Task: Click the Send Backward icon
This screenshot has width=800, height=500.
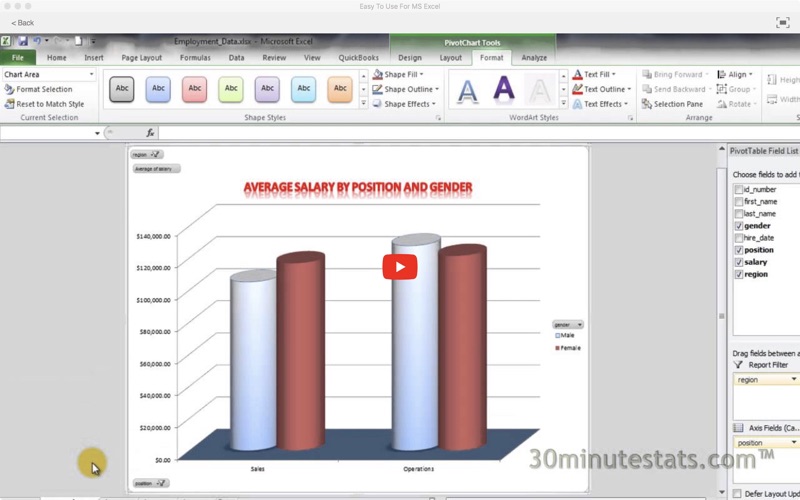Action: pos(647,89)
